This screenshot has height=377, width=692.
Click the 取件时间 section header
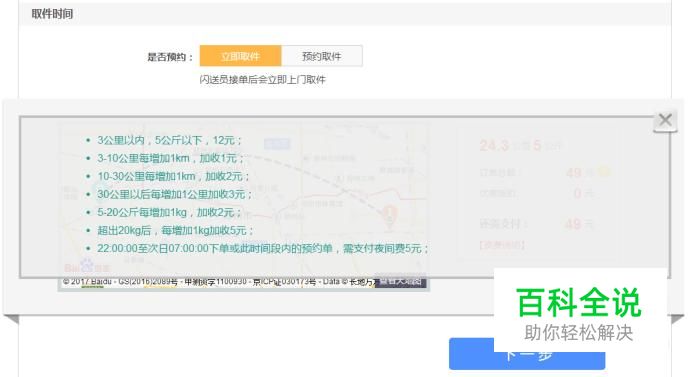[x=52, y=14]
